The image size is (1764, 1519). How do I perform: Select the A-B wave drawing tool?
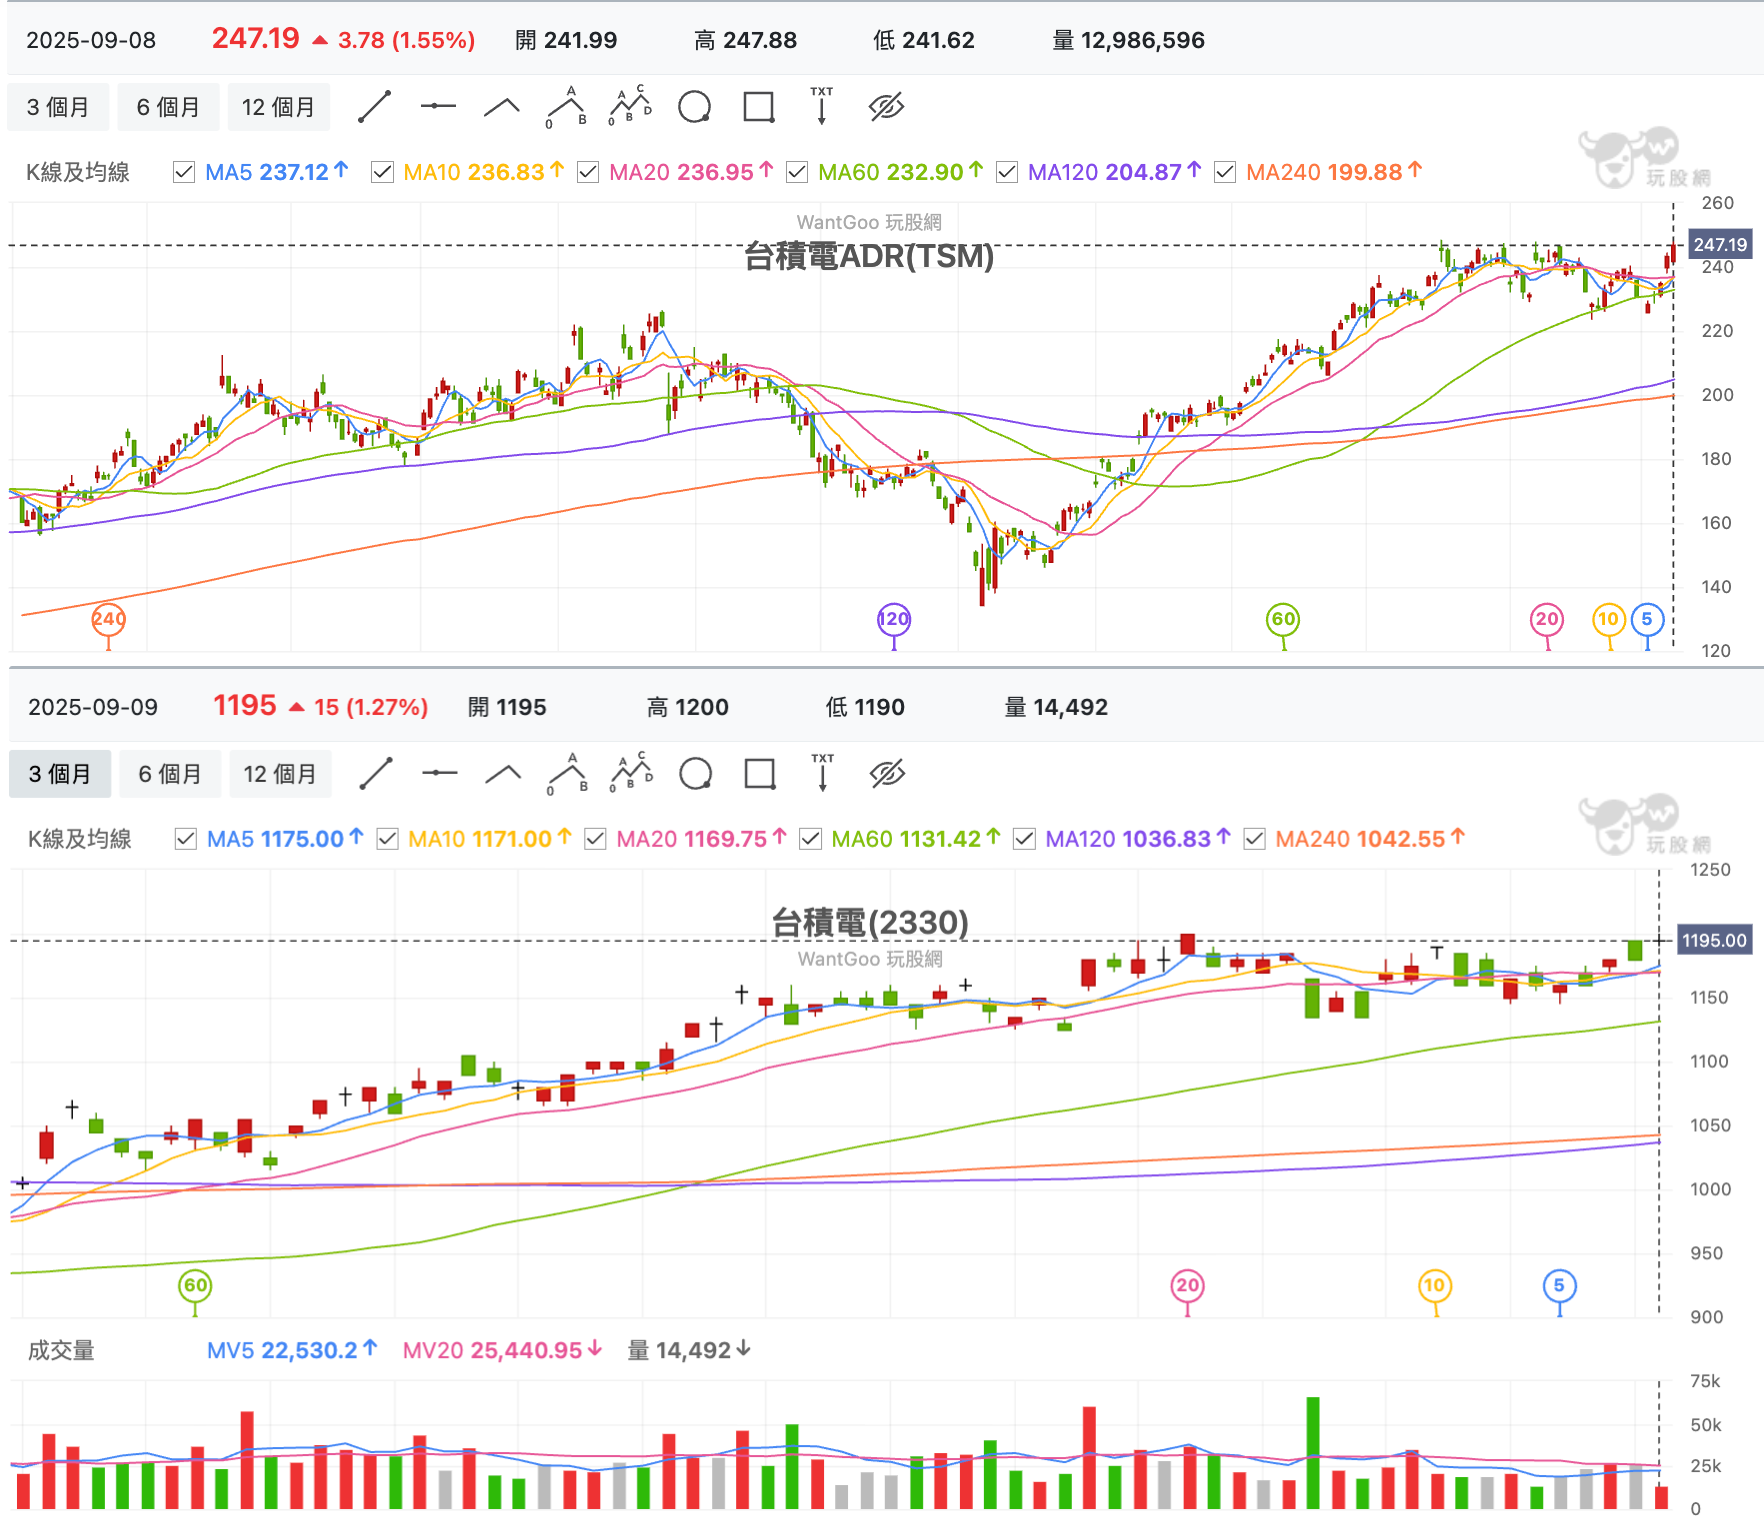(x=567, y=106)
